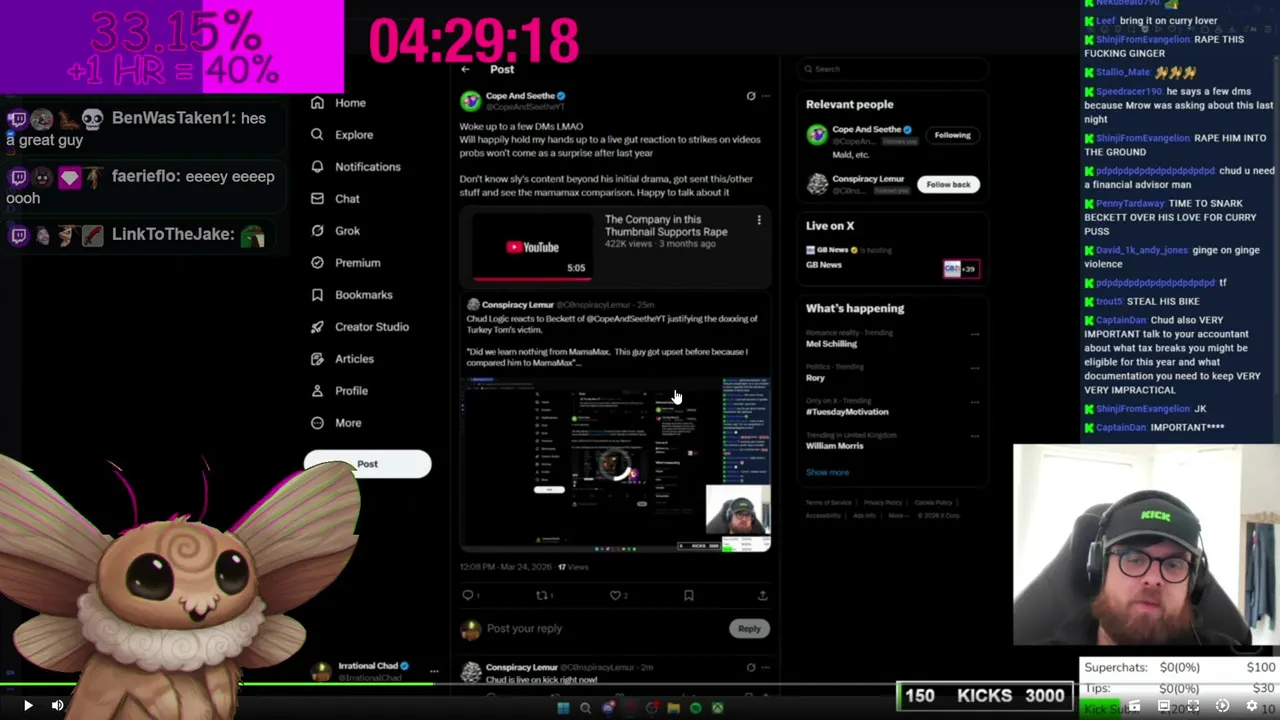
Task: Open the Articles icon
Action: click(x=317, y=359)
